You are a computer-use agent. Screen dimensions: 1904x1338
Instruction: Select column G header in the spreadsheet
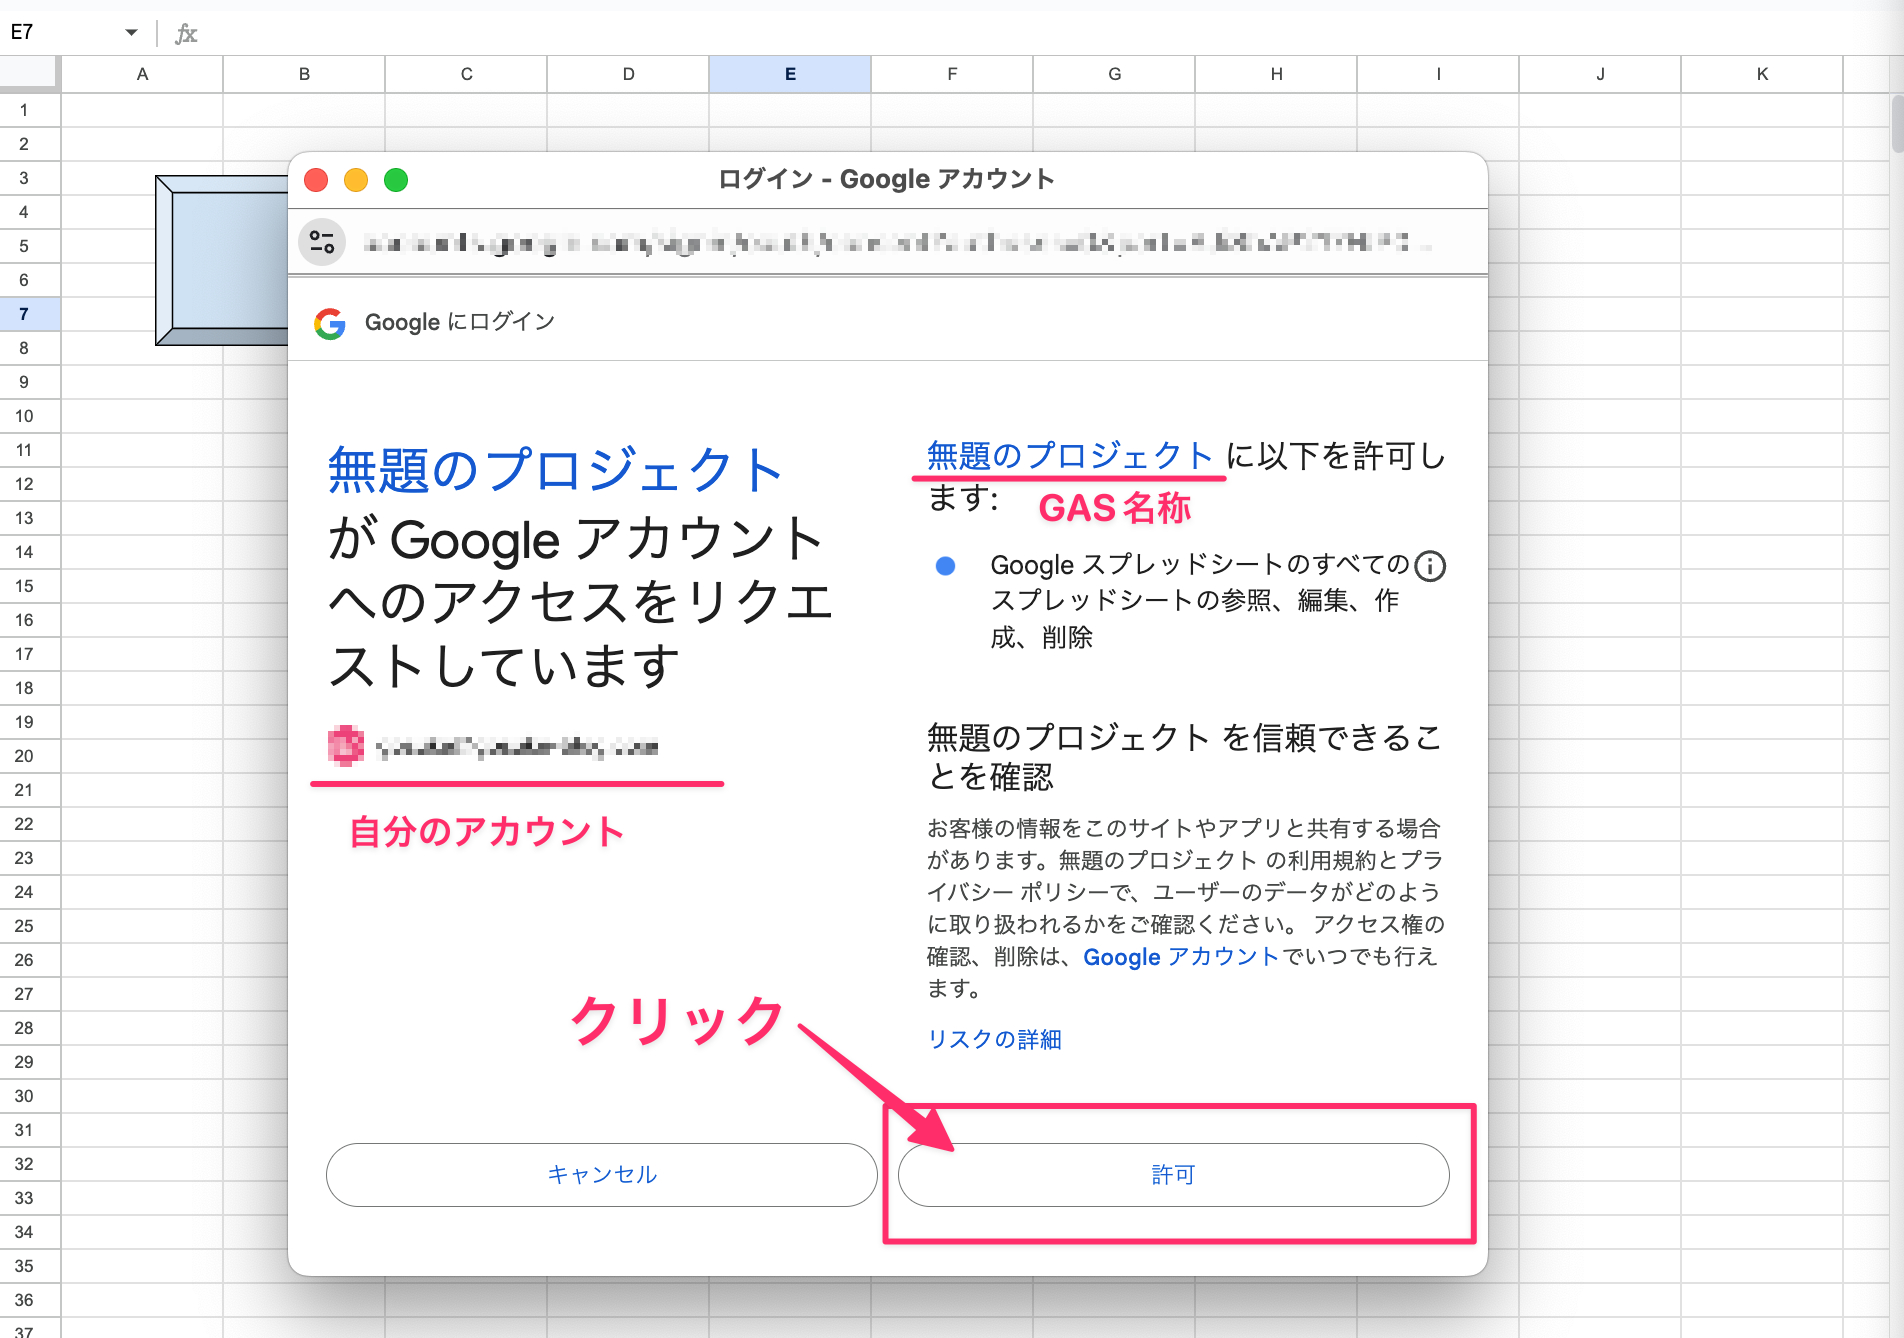(1114, 74)
